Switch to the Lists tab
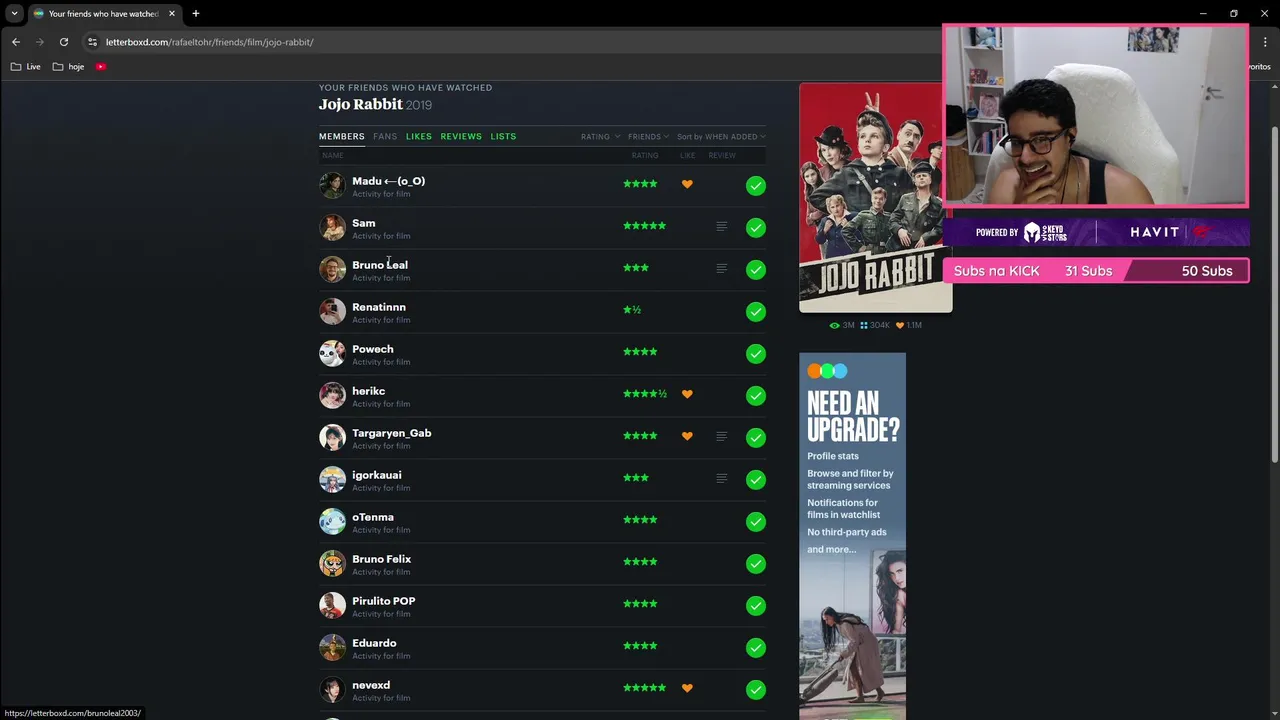This screenshot has height=720, width=1280. (x=503, y=136)
